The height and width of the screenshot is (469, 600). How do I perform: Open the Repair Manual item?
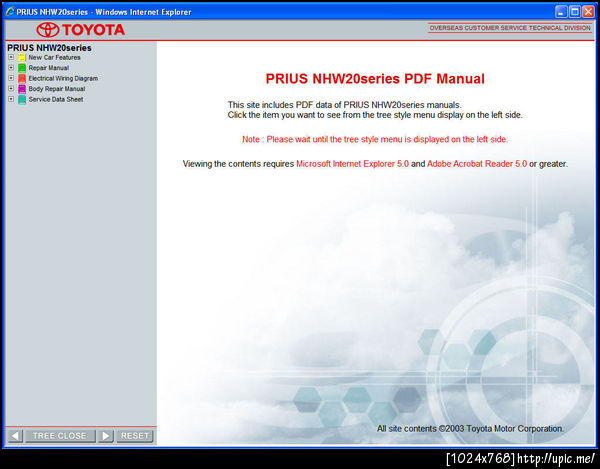coord(49,68)
